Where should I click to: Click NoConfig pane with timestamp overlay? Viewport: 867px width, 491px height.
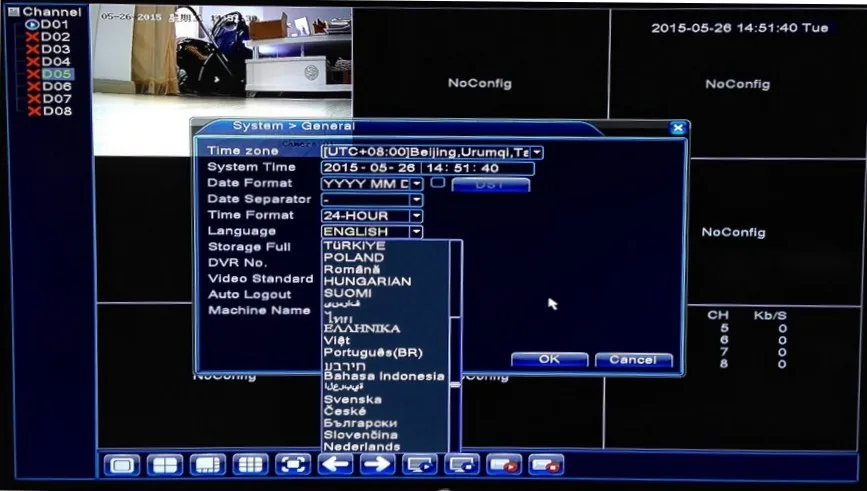coord(738,83)
